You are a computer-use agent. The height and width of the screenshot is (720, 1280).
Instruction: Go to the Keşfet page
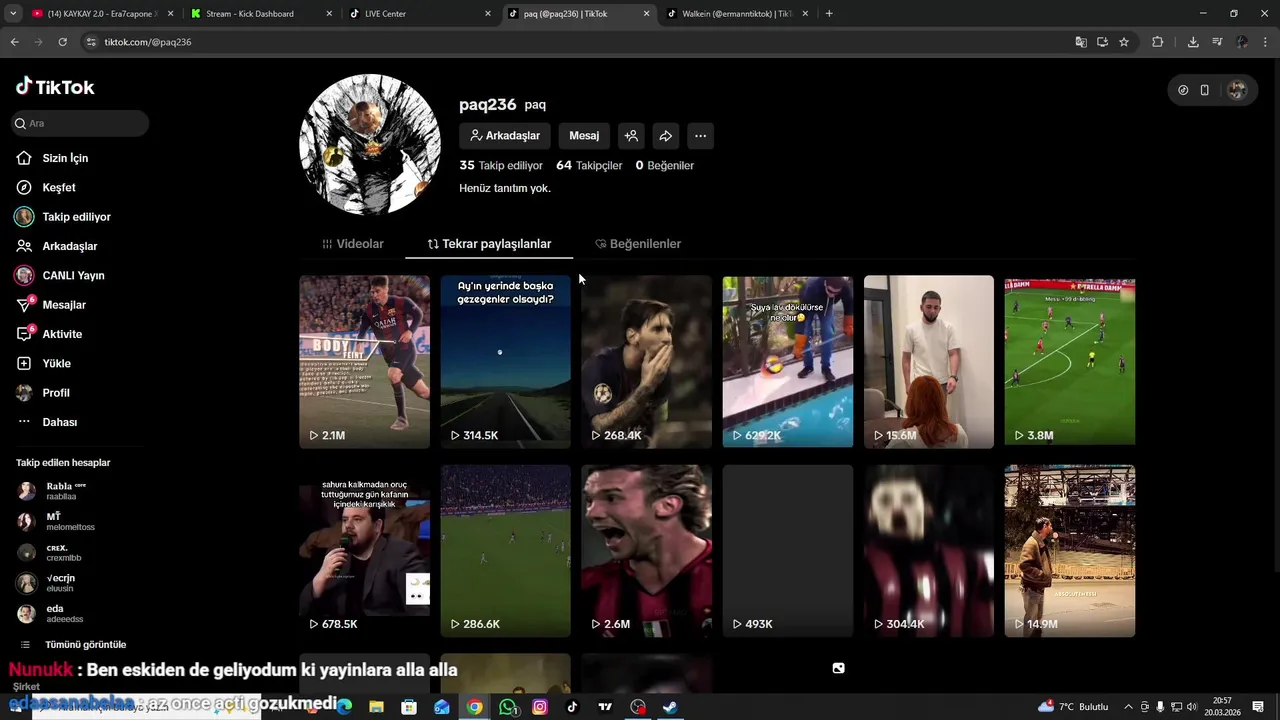(x=59, y=187)
